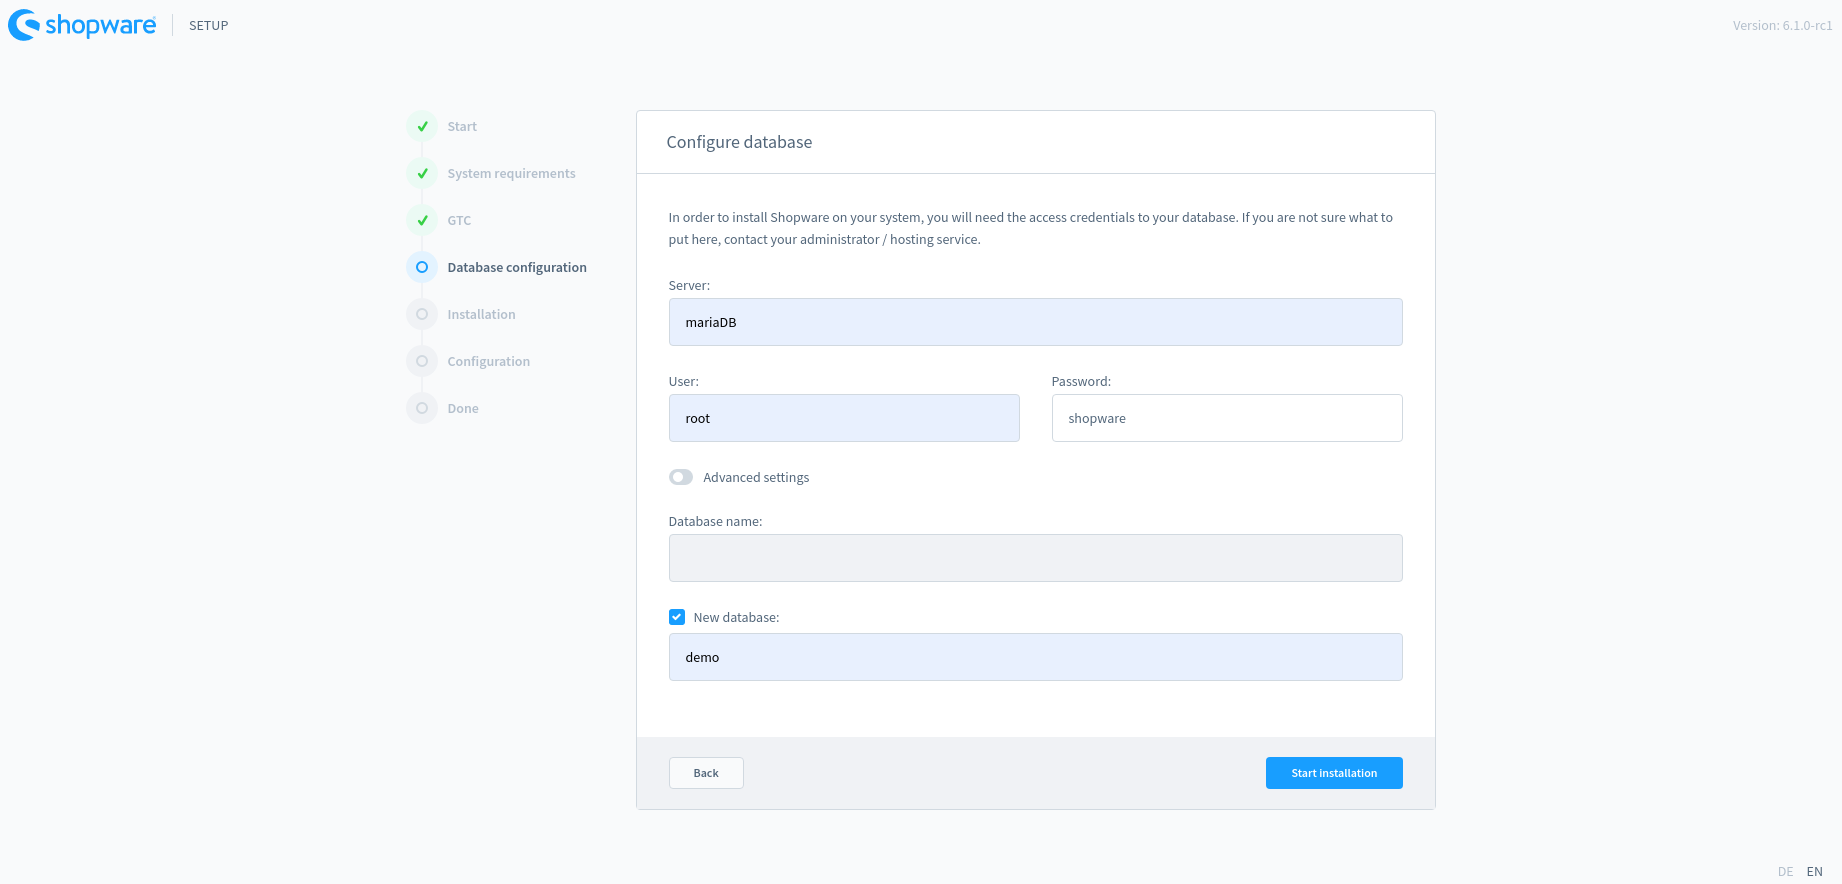The image size is (1842, 884).
Task: Select Database configuration step label
Action: pyautogui.click(x=517, y=267)
